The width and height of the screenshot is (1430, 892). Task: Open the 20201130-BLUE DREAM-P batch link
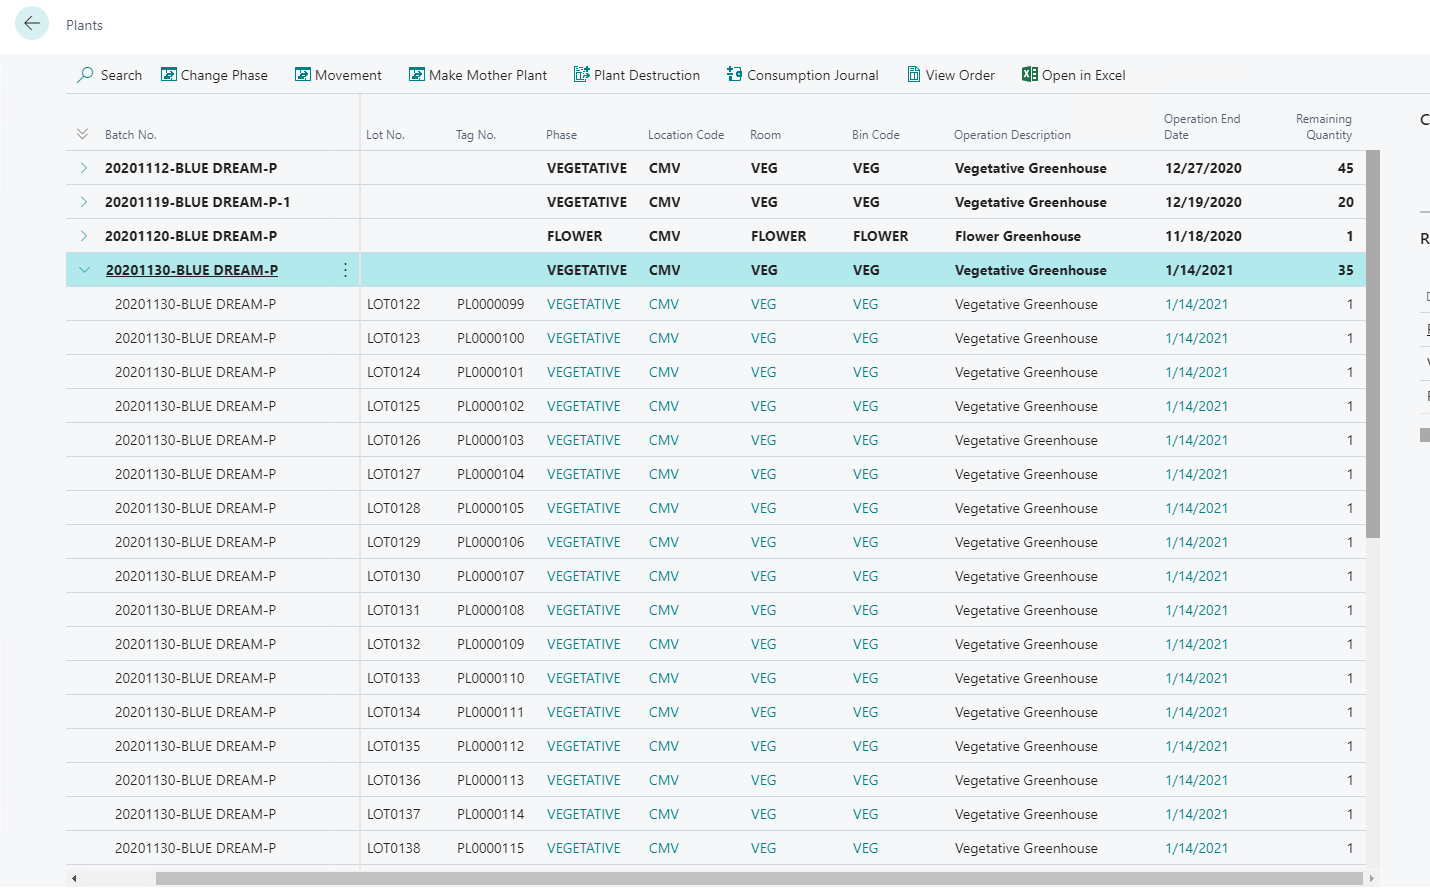click(192, 270)
